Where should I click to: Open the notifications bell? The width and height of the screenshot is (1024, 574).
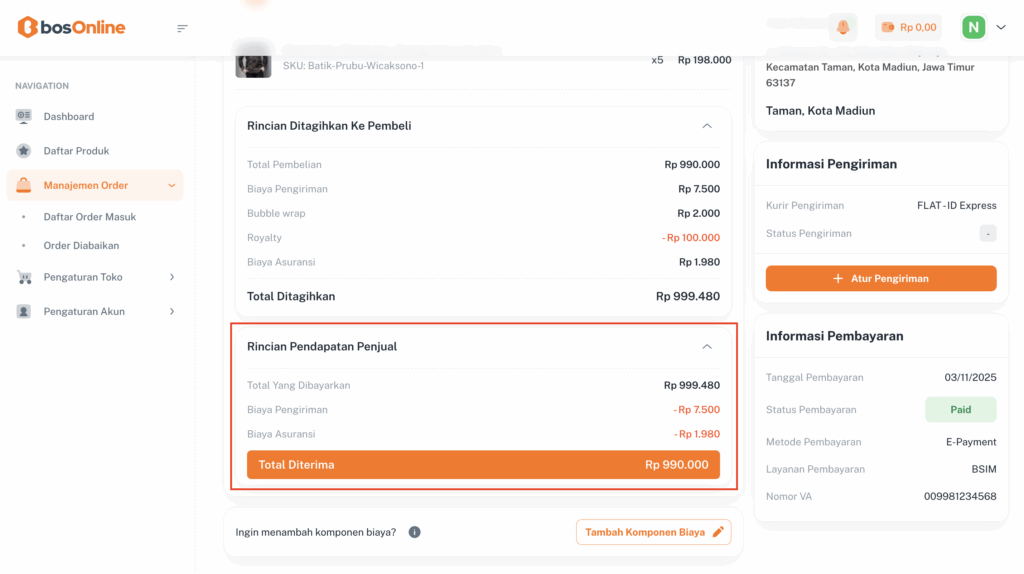tap(843, 27)
